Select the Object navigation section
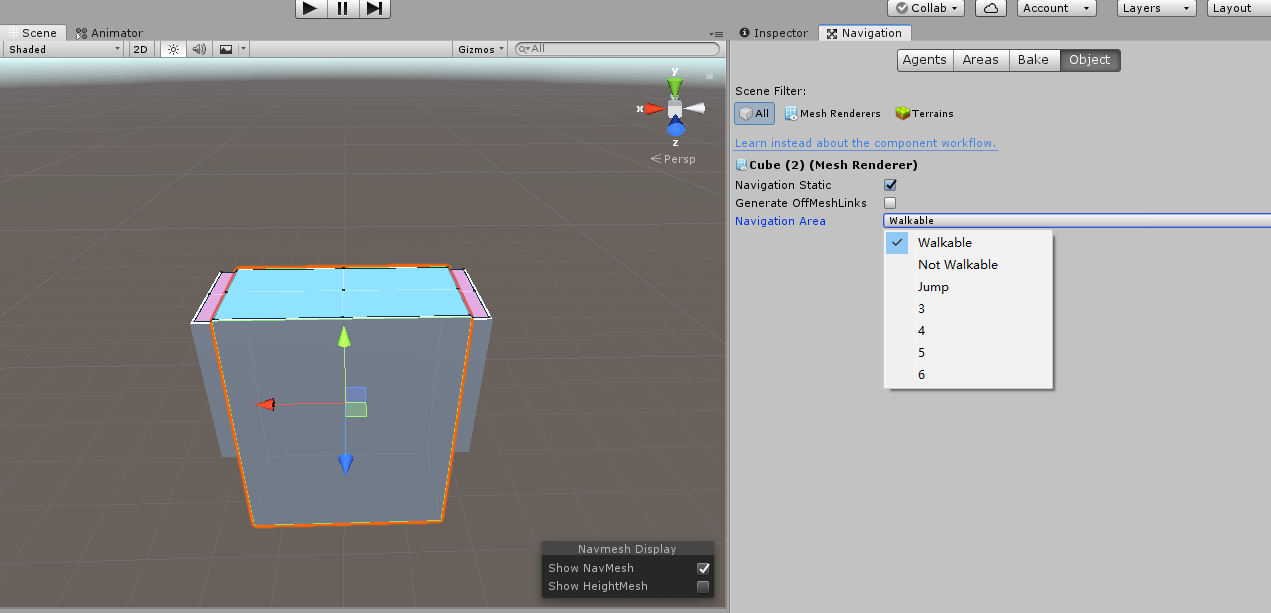The image size is (1271, 613). (1089, 60)
